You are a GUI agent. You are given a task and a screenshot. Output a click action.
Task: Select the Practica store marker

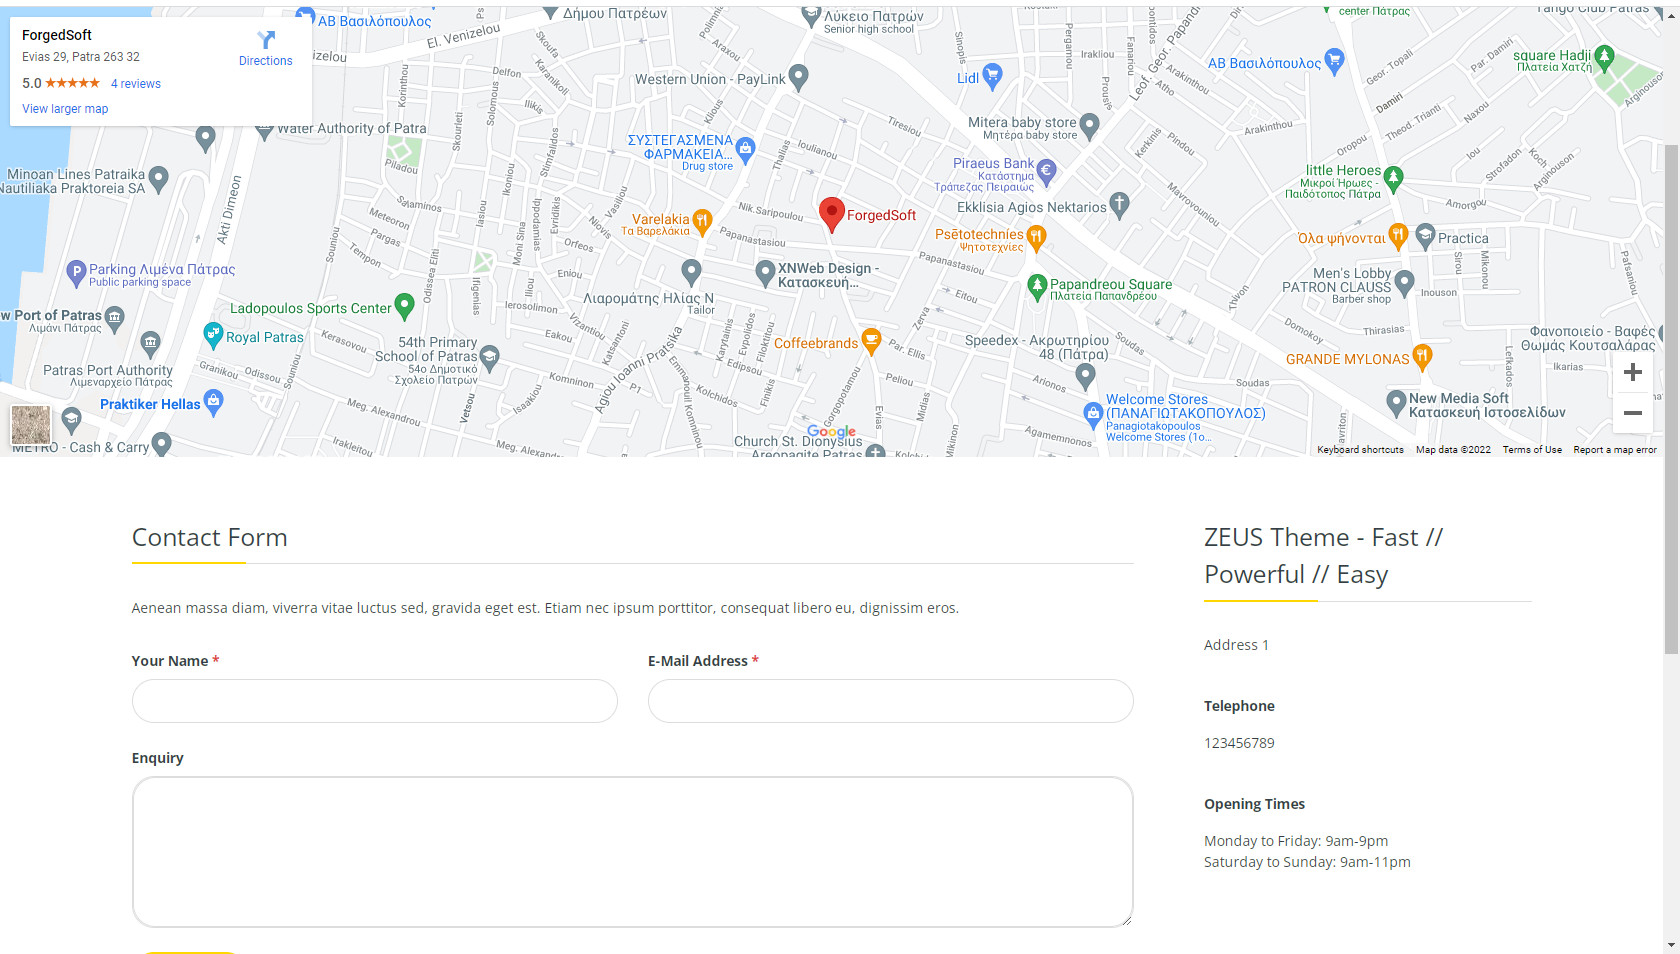click(1426, 237)
